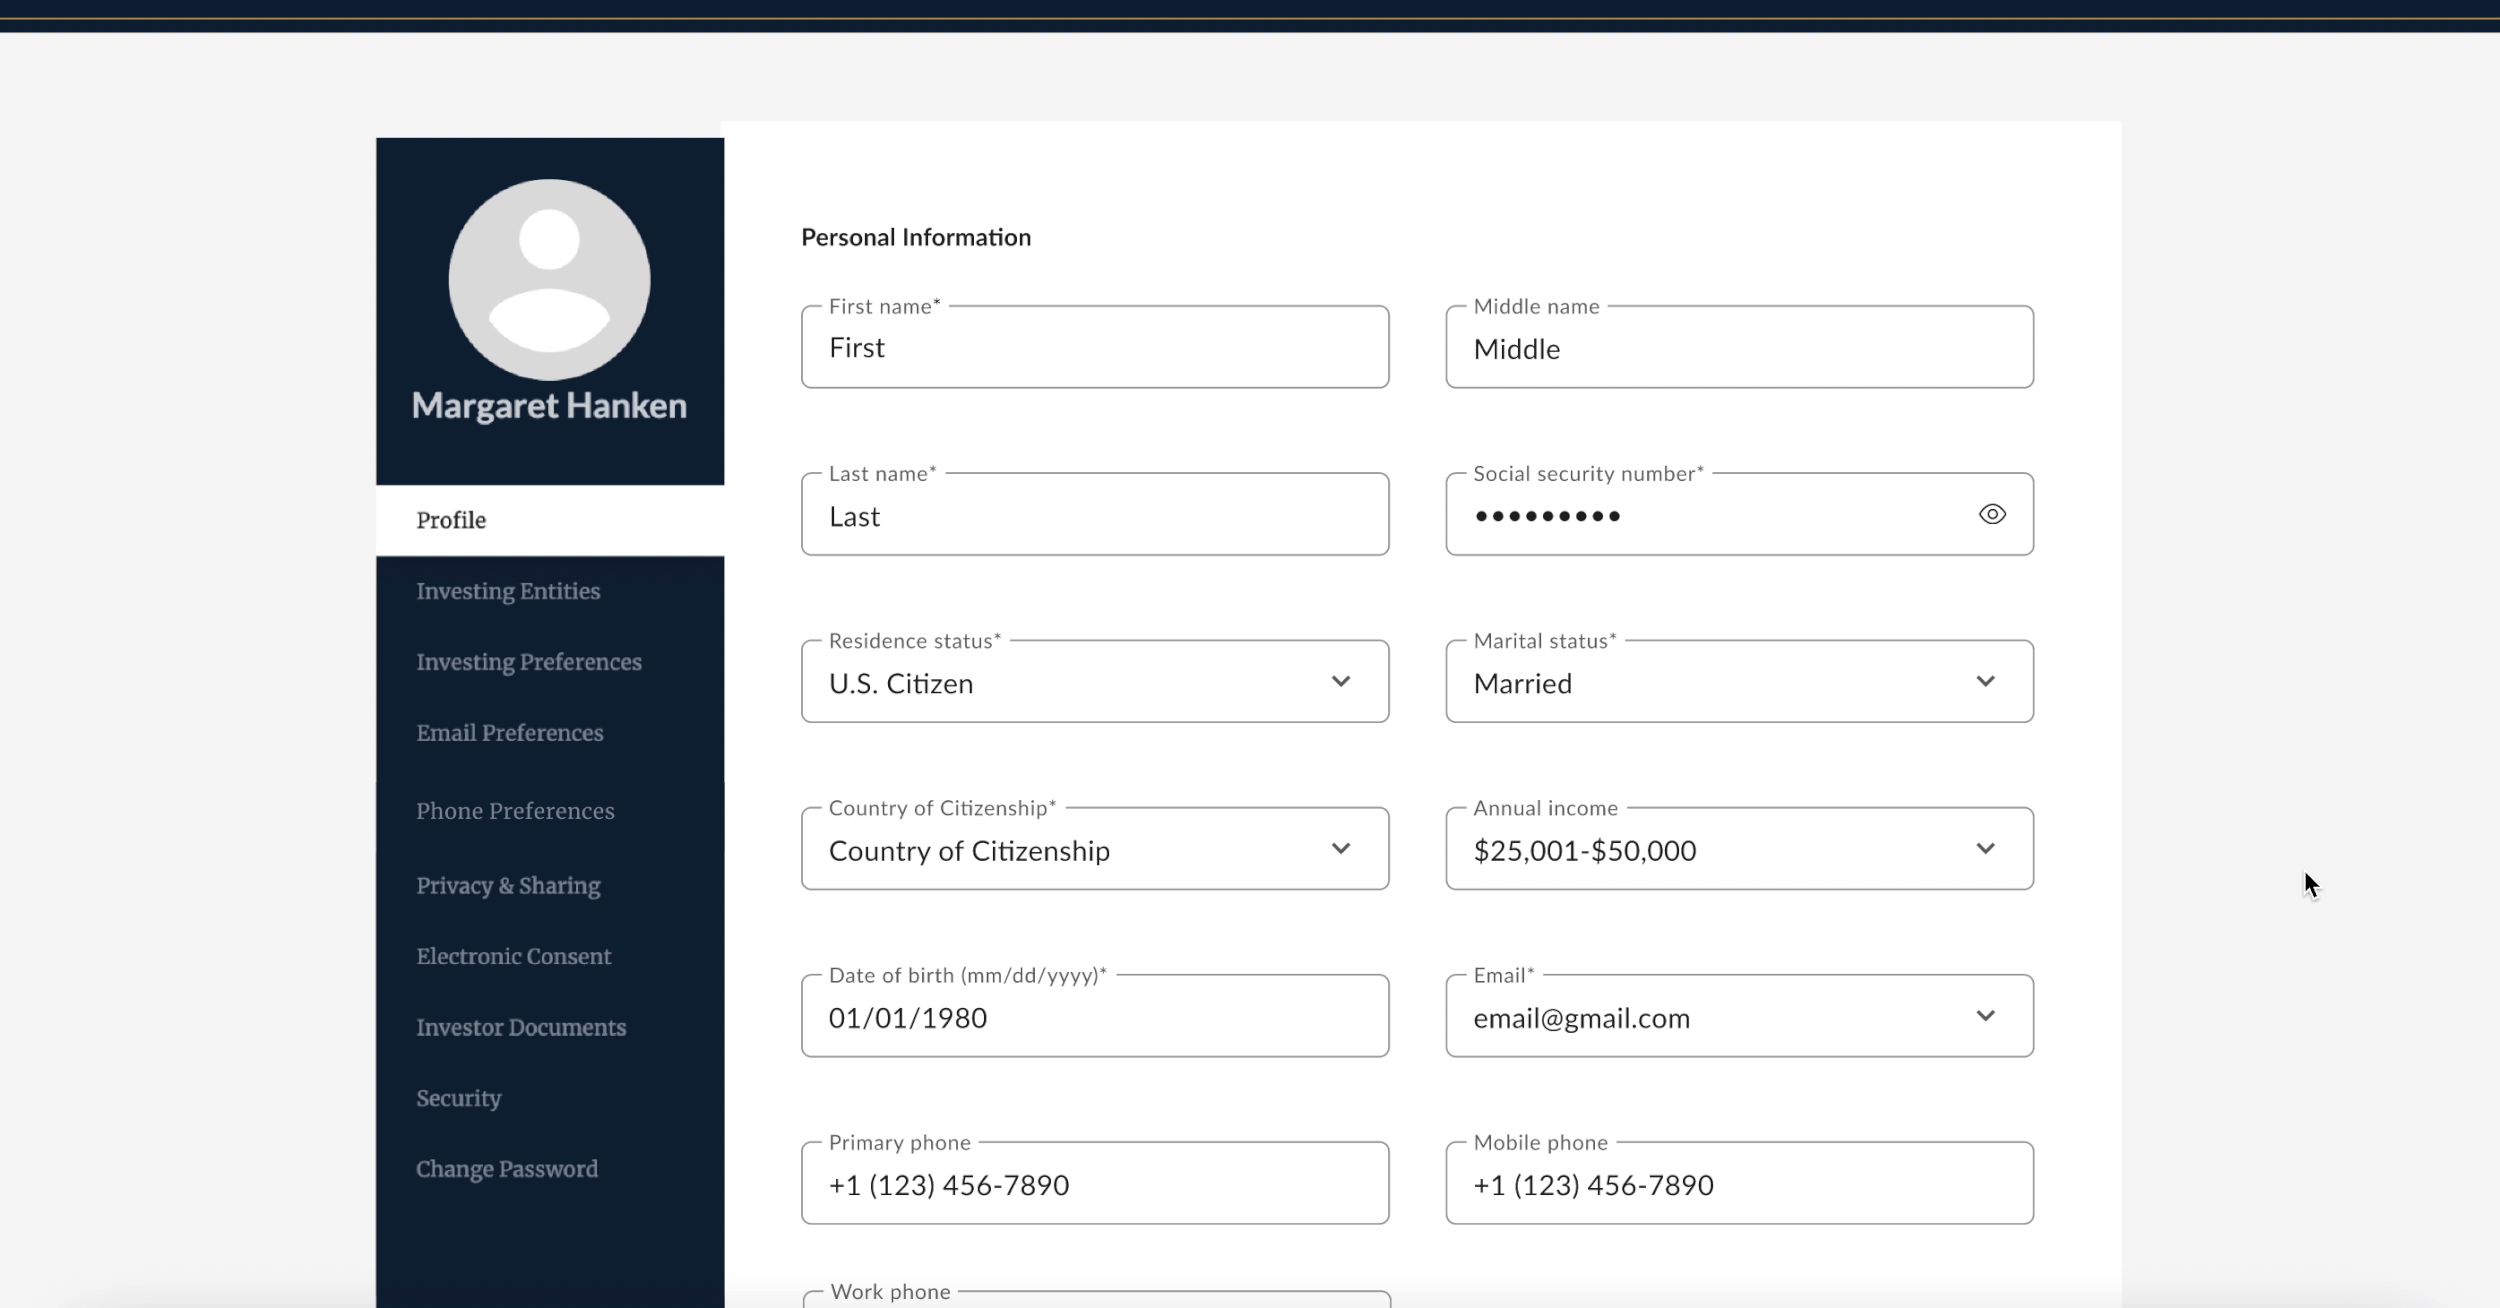Select the Profile sidebar tab
This screenshot has width=2500, height=1308.
click(x=451, y=520)
